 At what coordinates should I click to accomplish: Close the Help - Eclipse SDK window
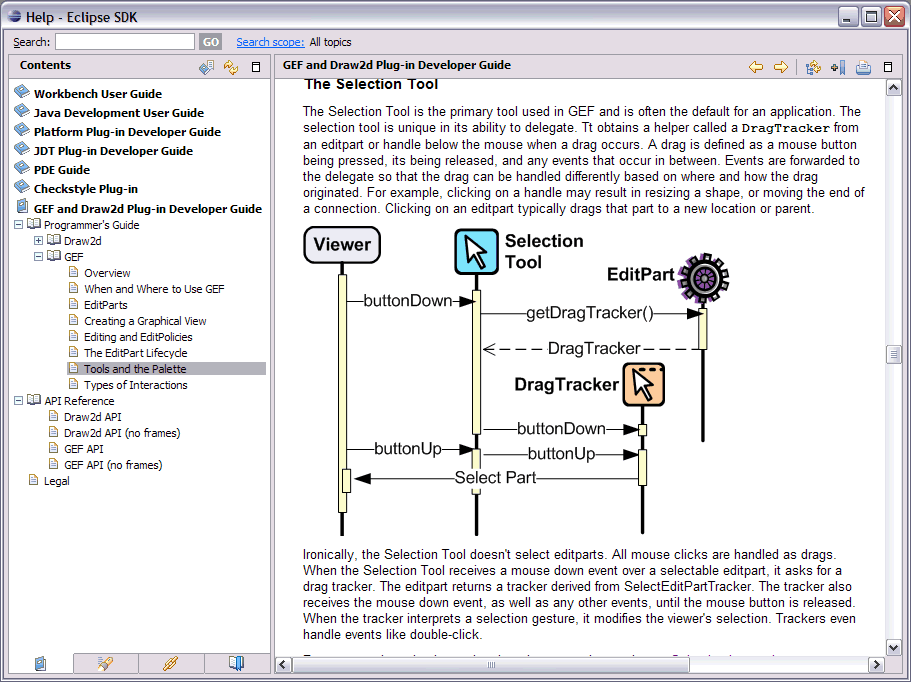tap(894, 17)
